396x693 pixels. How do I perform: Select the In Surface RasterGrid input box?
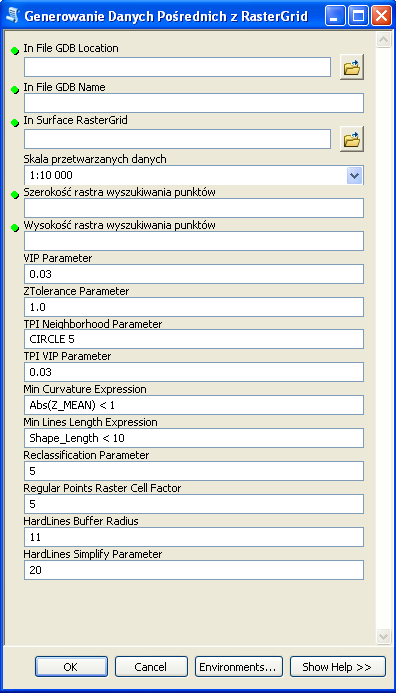[x=177, y=139]
